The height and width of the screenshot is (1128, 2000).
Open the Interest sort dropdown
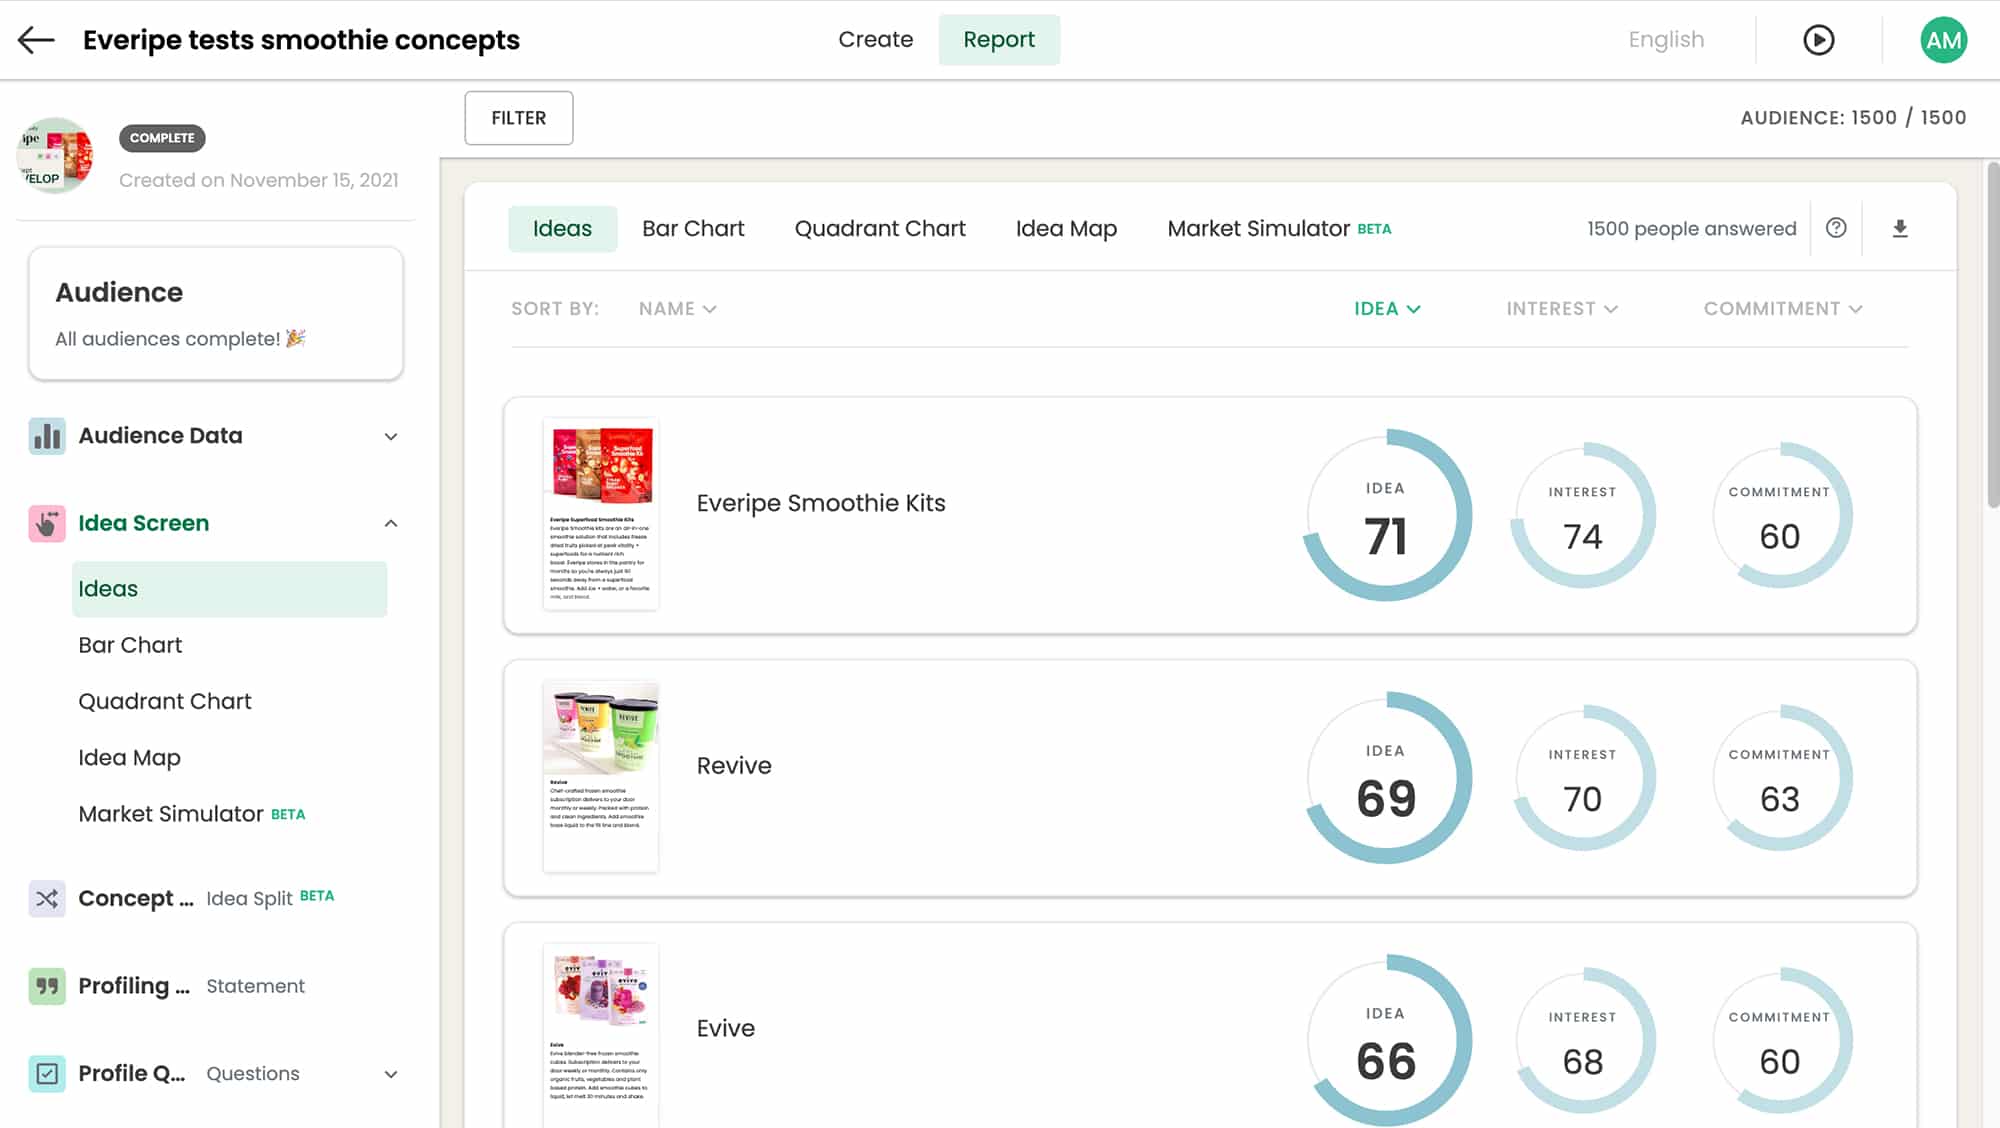tap(1561, 308)
